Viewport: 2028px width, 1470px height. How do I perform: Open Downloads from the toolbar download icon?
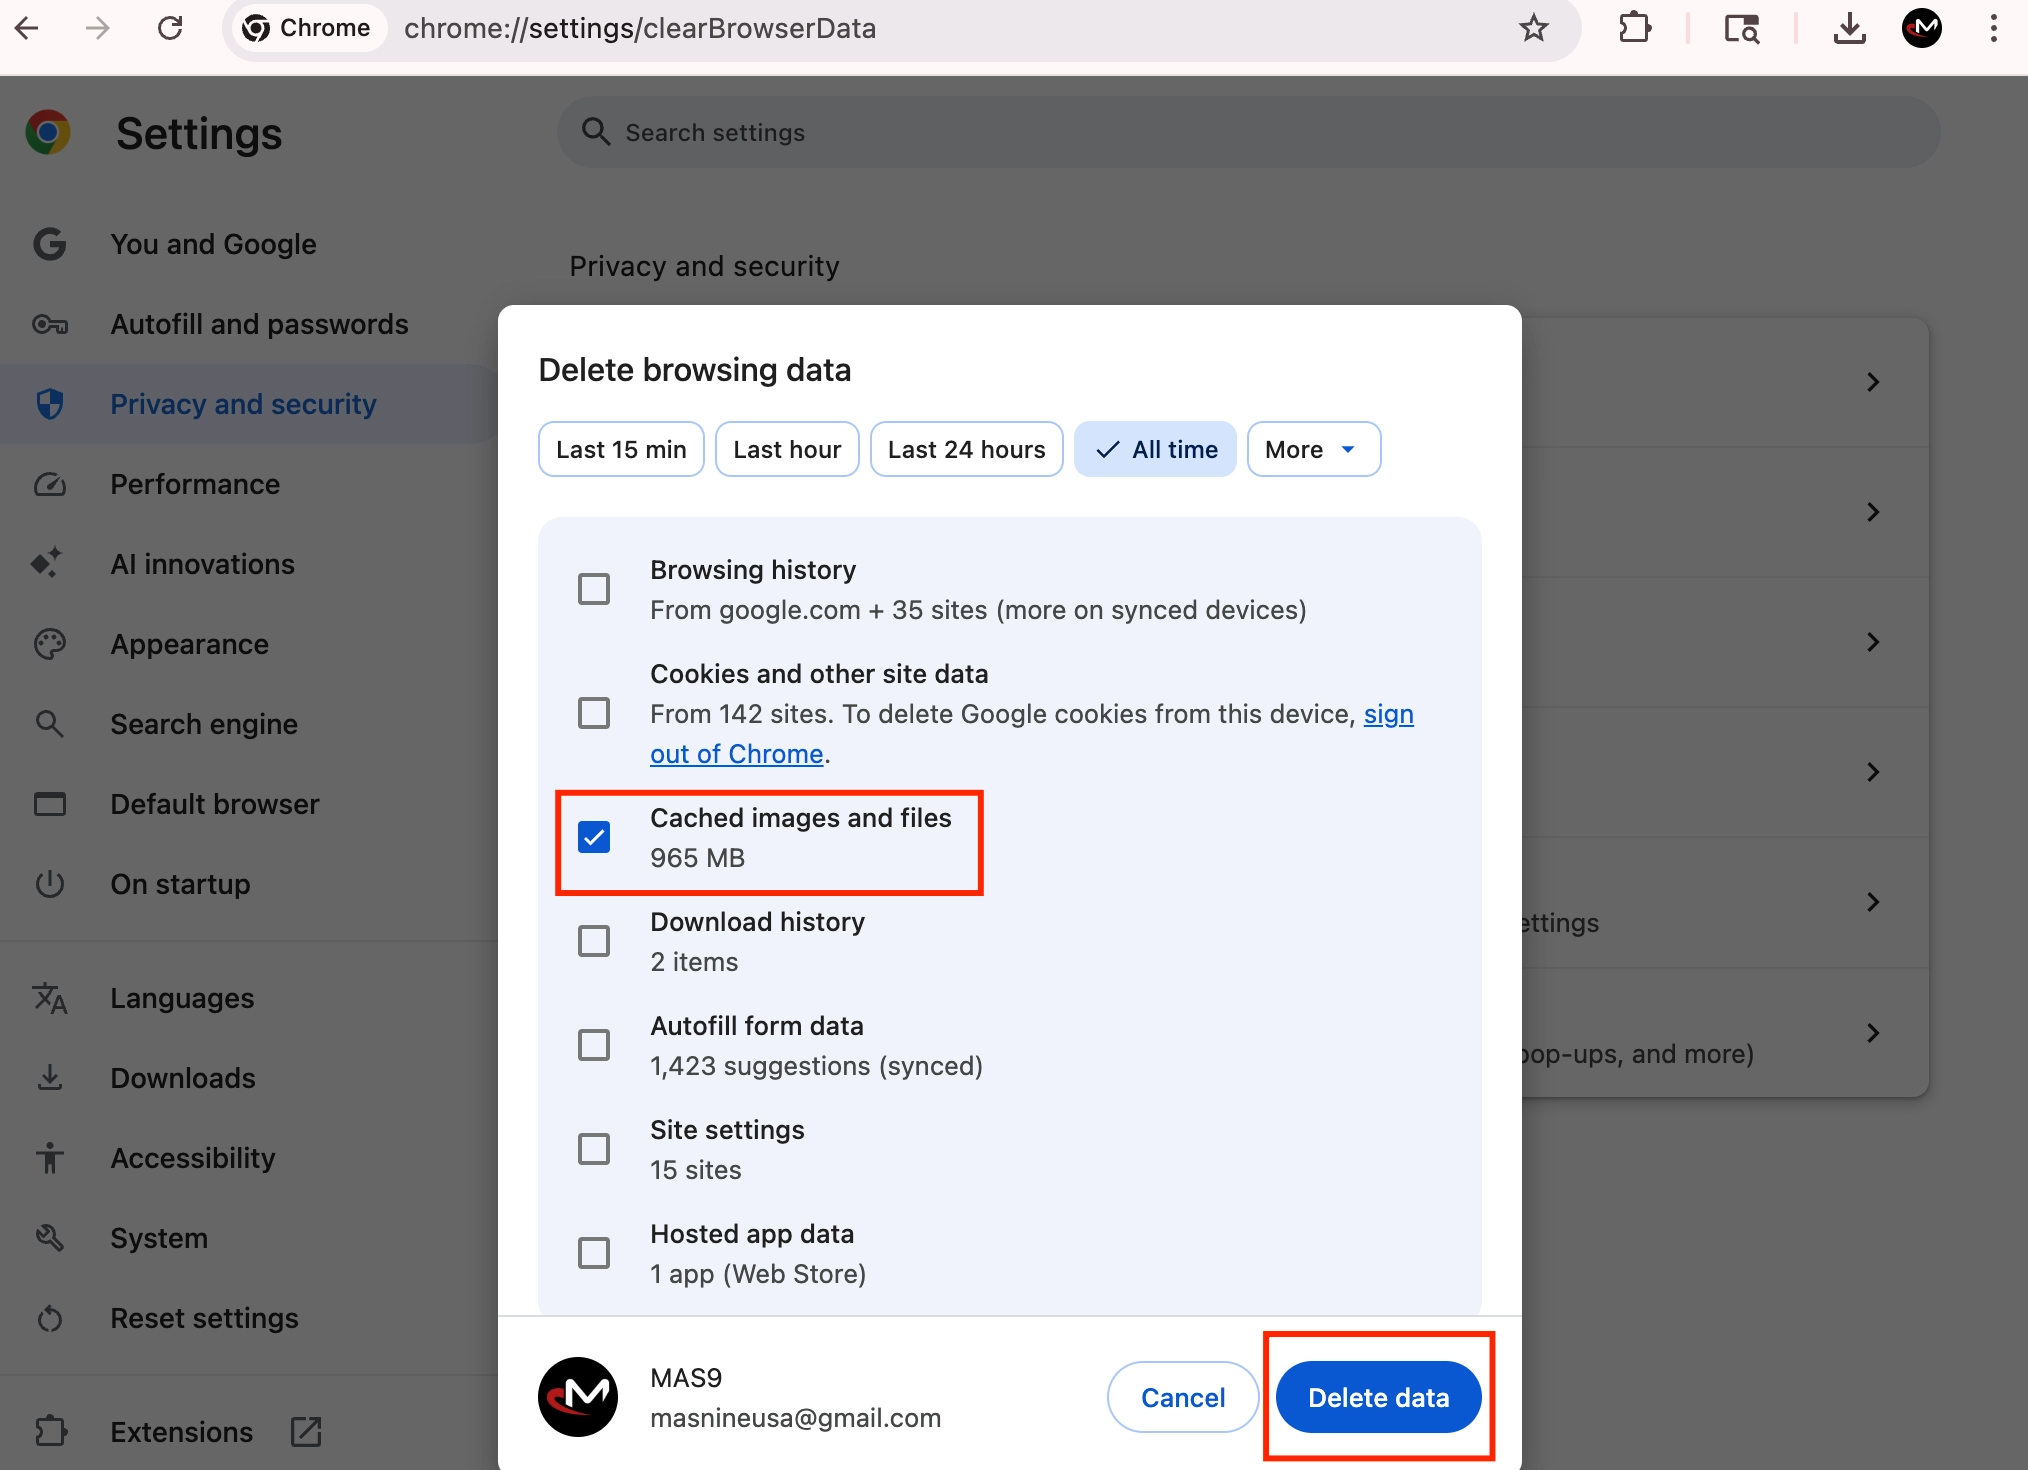coord(1849,28)
